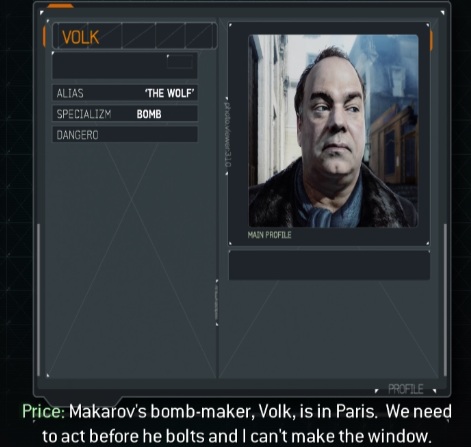Click the empty info box under VOLK
The width and height of the screenshot is (471, 447).
pos(125,66)
